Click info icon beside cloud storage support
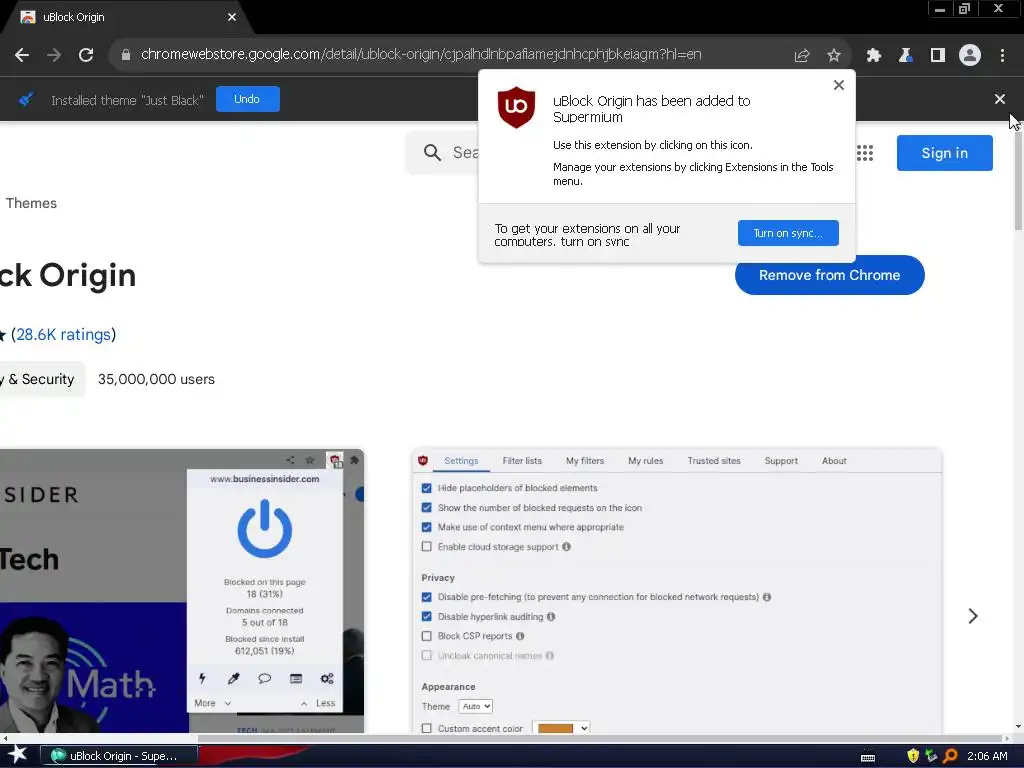The height and width of the screenshot is (768, 1024). [566, 547]
